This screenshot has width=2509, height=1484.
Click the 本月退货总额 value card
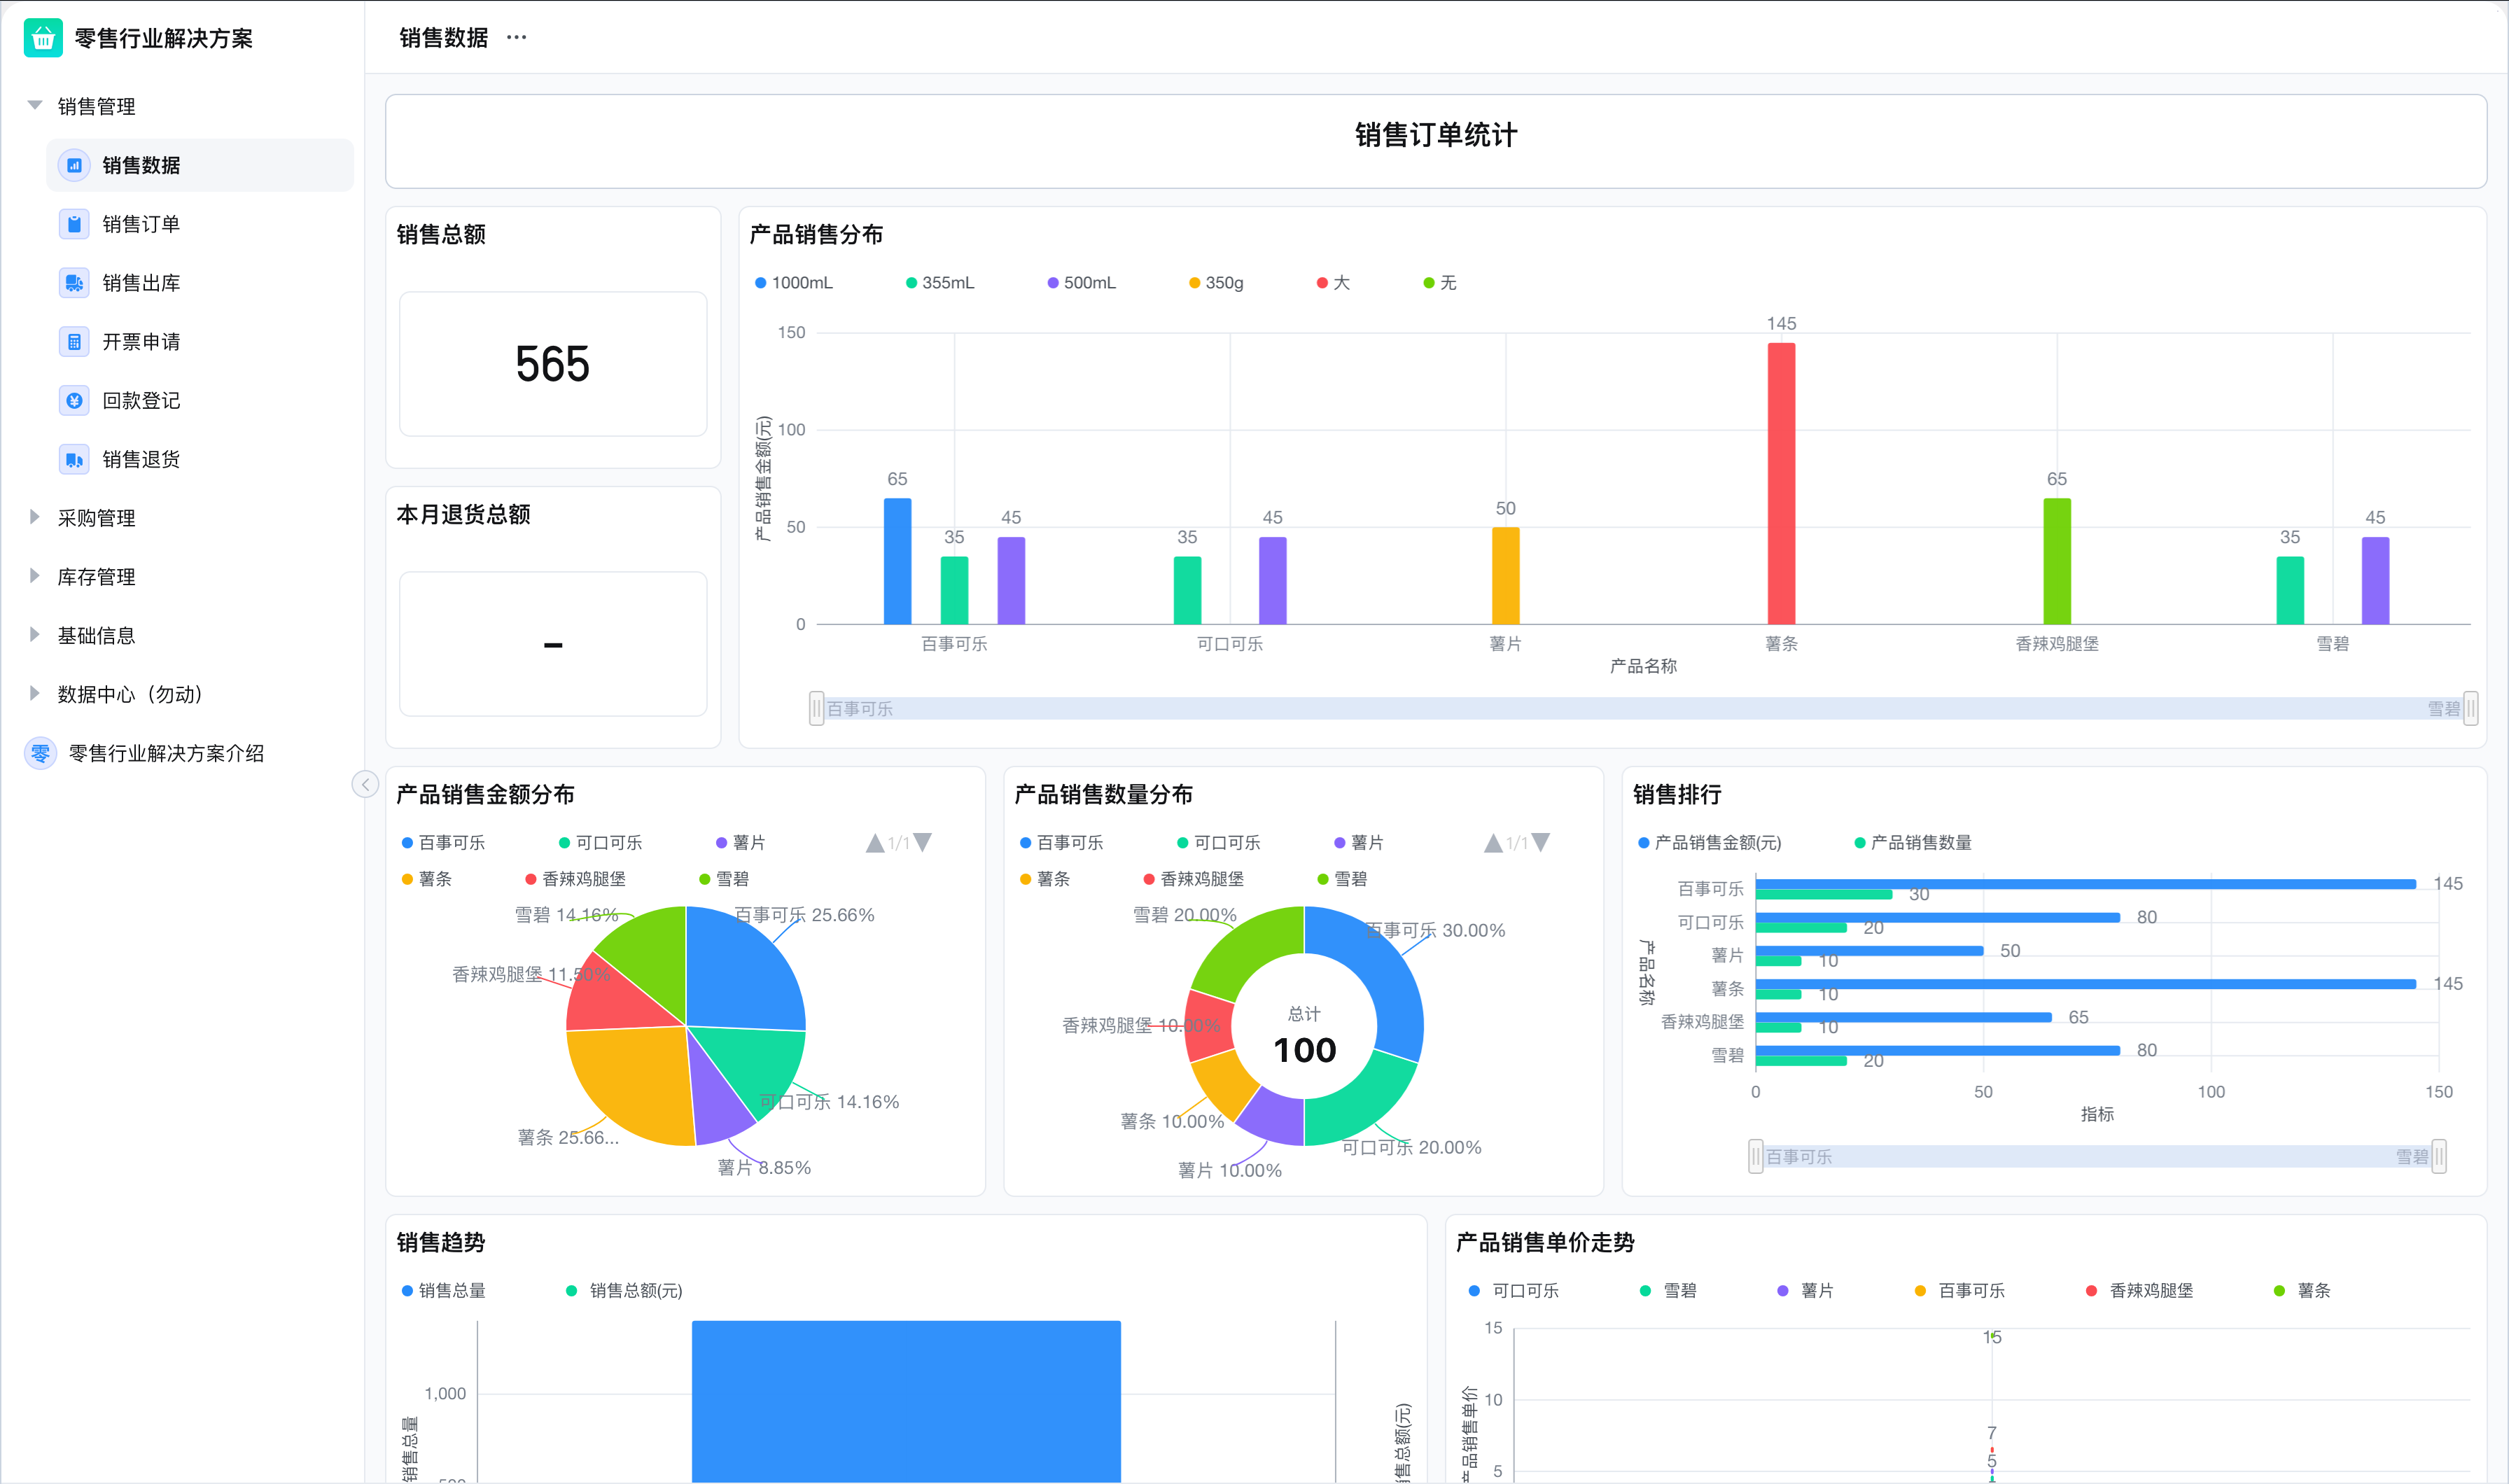553,644
